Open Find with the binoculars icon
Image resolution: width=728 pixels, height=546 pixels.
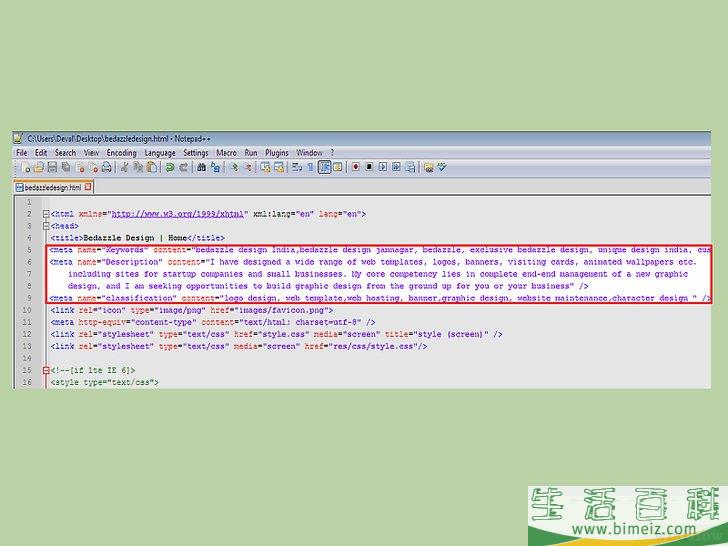[202, 167]
